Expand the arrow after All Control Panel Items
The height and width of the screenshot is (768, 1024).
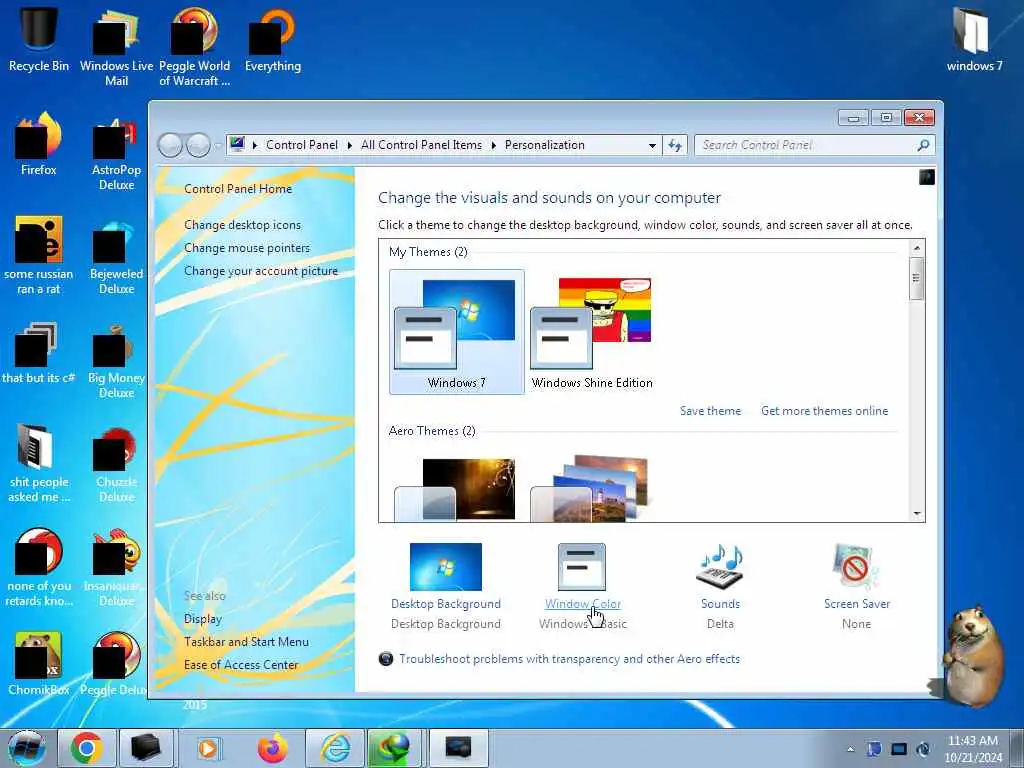pyautogui.click(x=493, y=145)
